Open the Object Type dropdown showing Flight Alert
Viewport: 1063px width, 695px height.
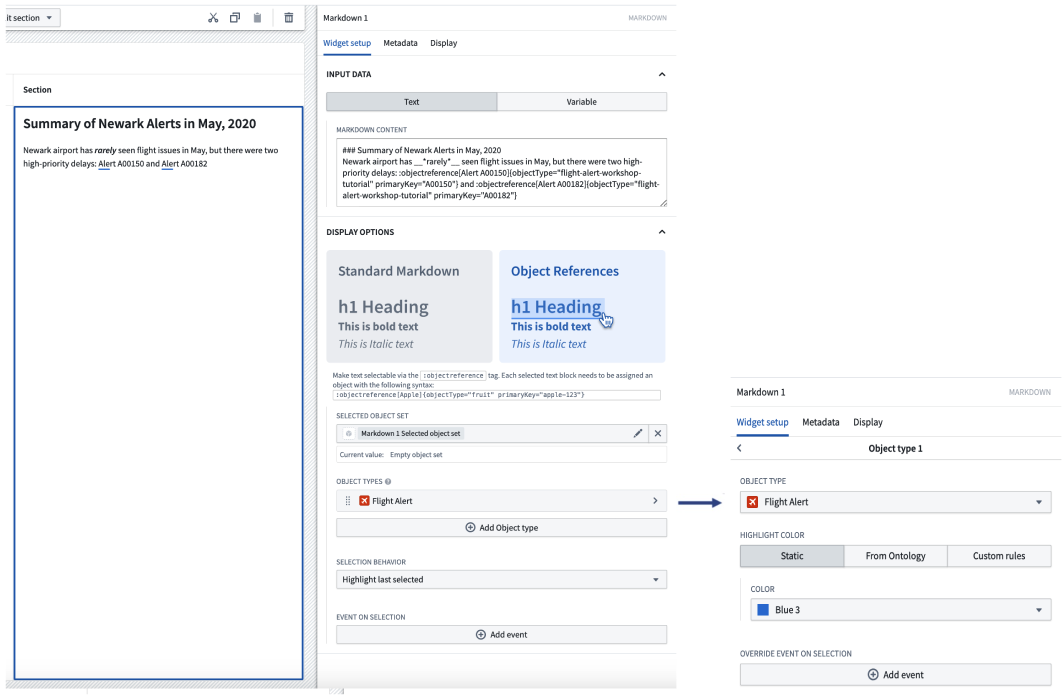(896, 502)
